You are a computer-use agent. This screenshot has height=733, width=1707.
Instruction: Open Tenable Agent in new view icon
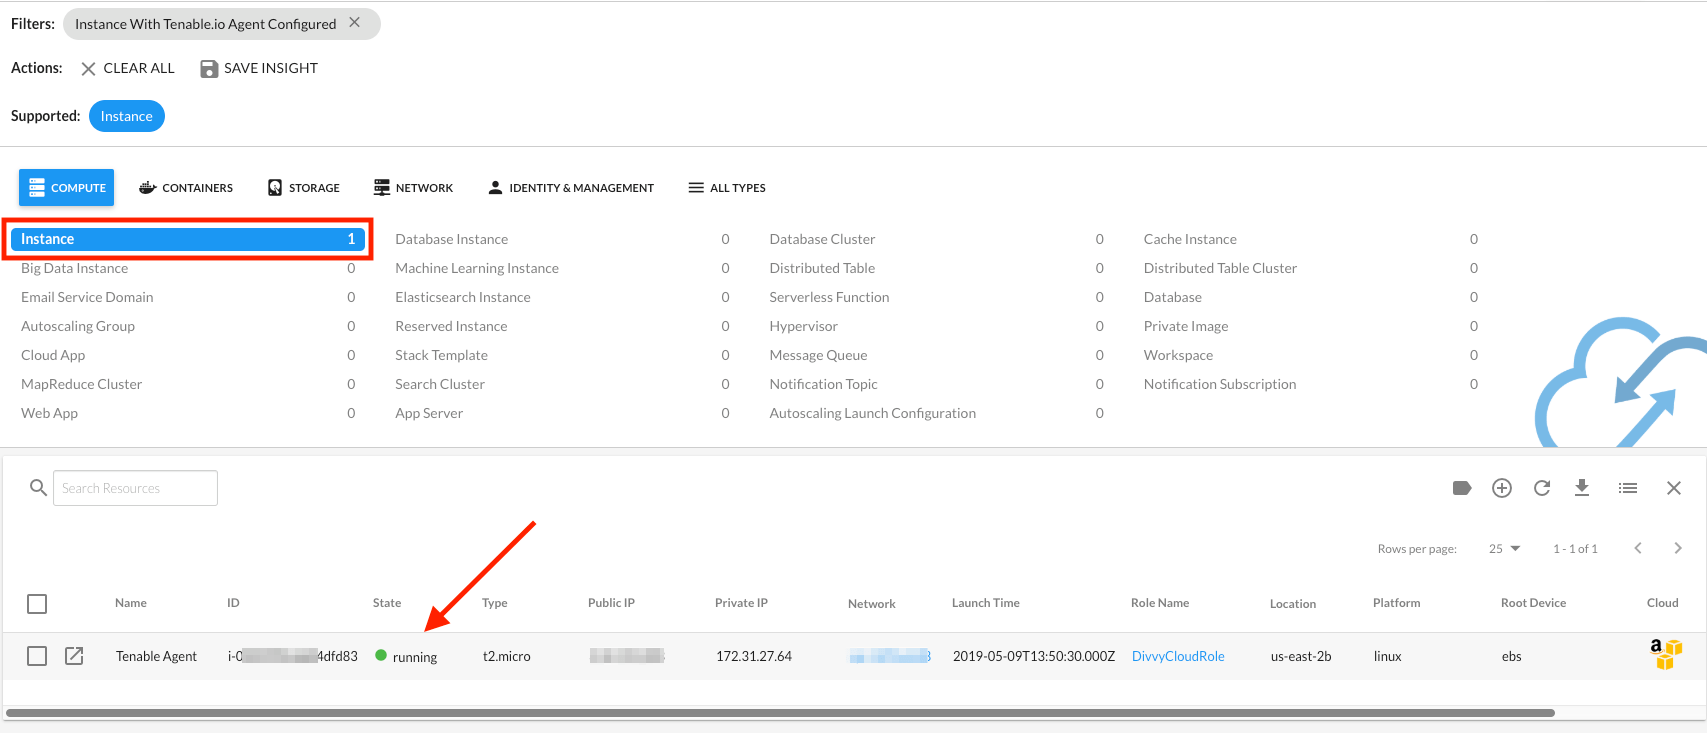[x=74, y=656]
